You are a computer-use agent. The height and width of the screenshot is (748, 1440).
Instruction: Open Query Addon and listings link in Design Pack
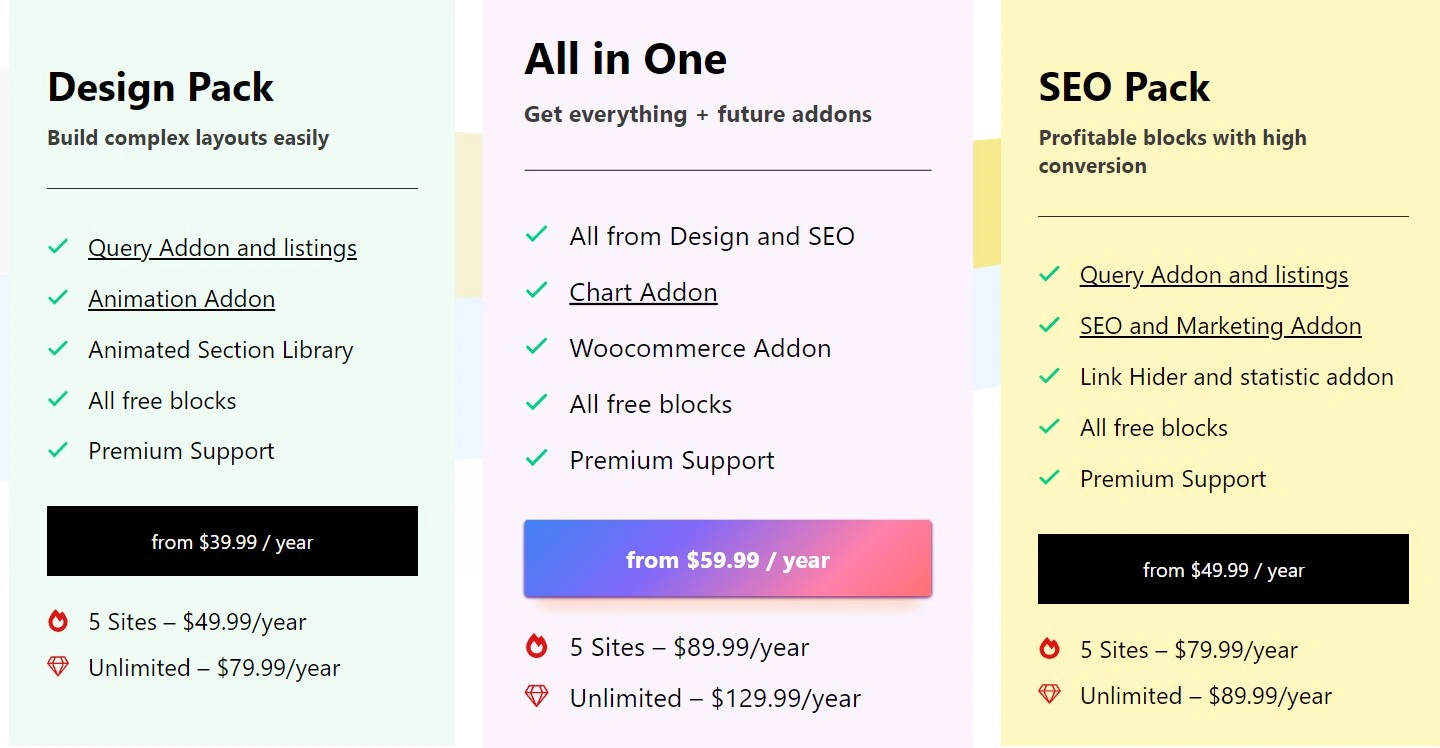(x=222, y=248)
